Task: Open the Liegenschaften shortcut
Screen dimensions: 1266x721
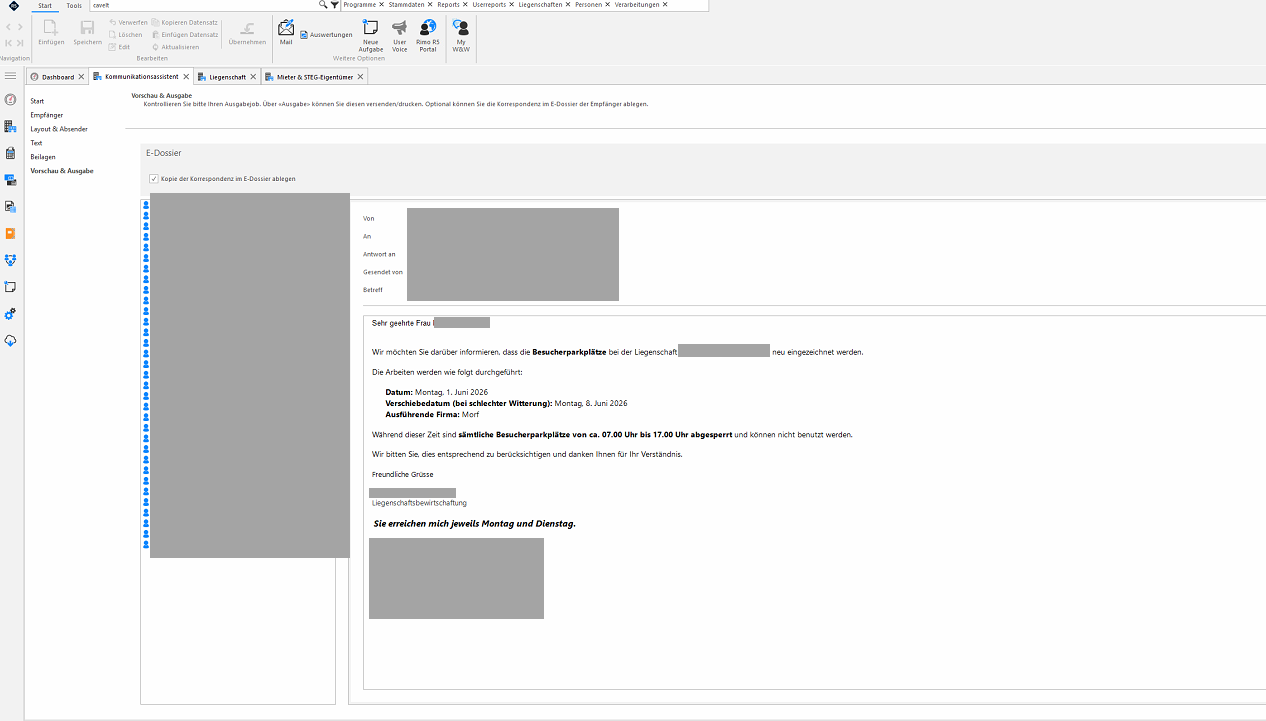Action: [x=540, y=5]
